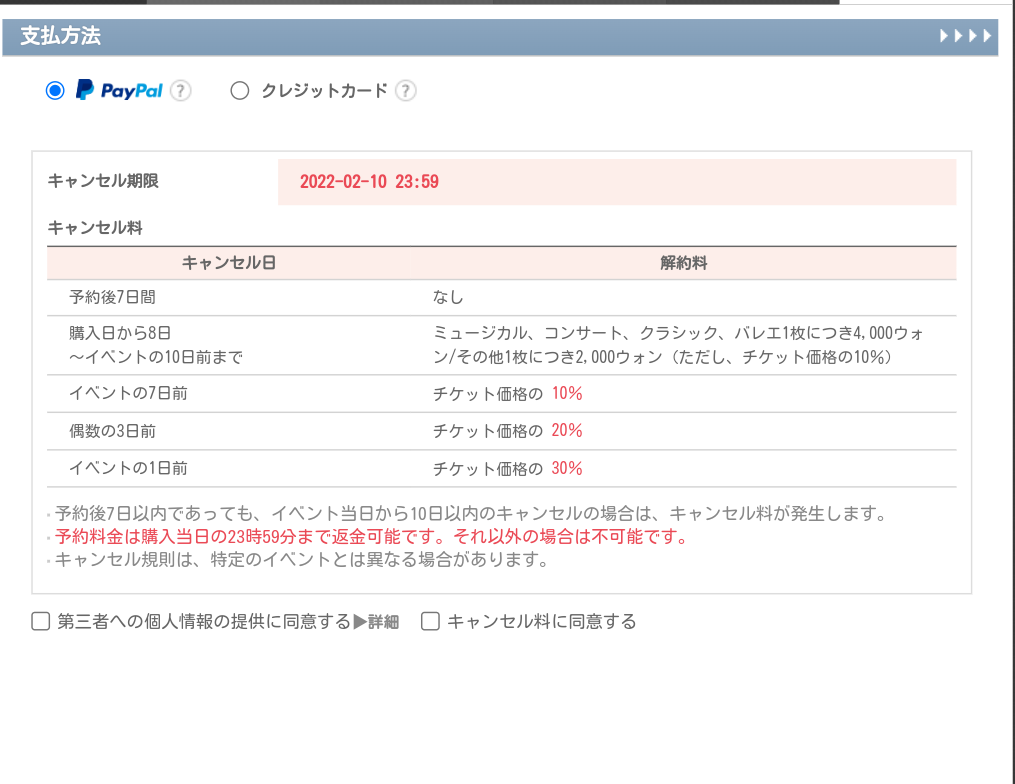Image resolution: width=1015 pixels, height=784 pixels.
Task: Click the 支払方法 section title
Action: [x=60, y=37]
